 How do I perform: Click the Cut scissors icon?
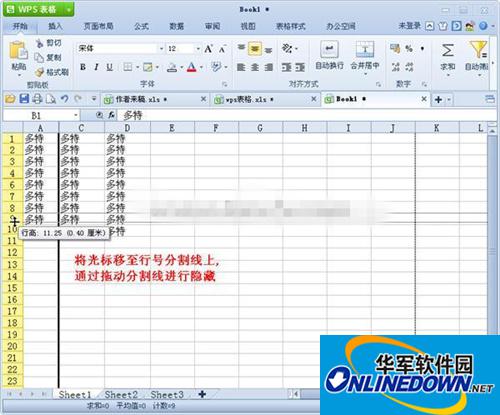click(x=40, y=43)
